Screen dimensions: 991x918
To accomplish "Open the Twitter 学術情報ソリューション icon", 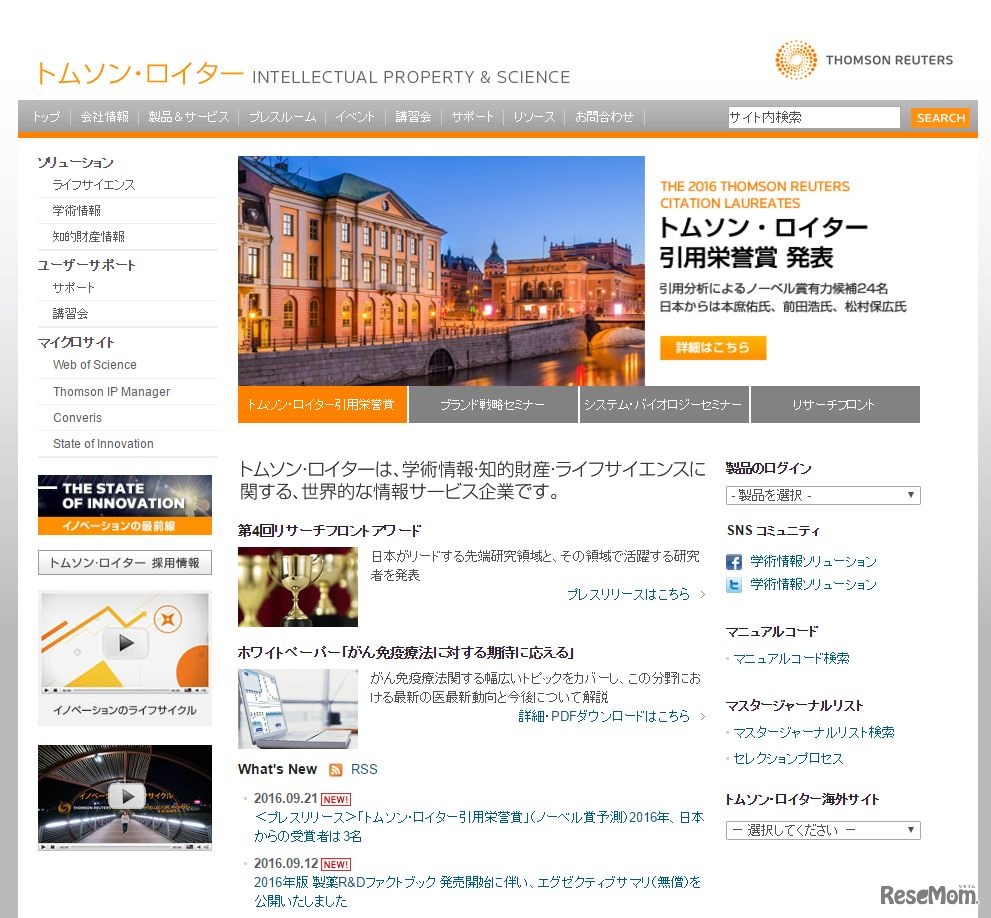I will click(x=734, y=585).
